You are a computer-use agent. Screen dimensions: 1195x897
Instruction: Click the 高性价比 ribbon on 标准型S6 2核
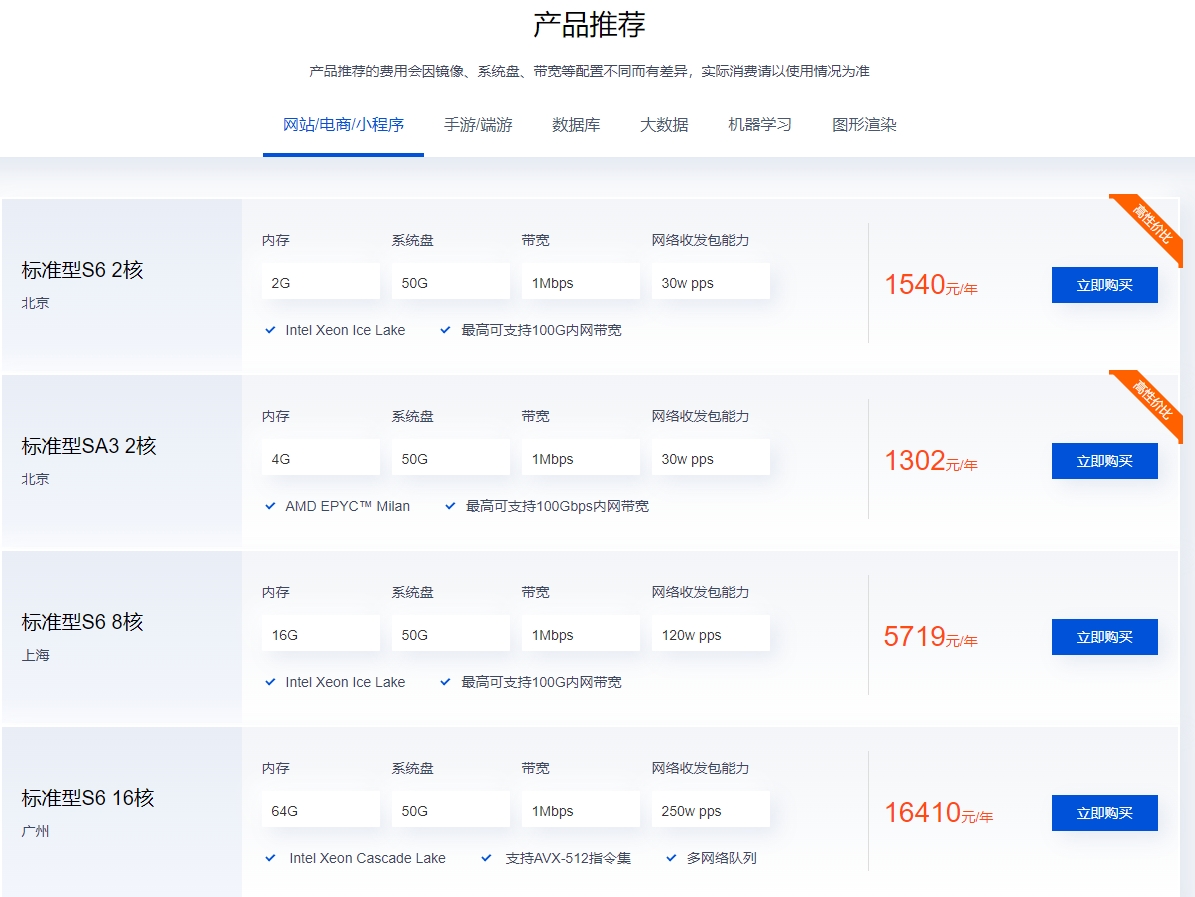[x=1152, y=223]
